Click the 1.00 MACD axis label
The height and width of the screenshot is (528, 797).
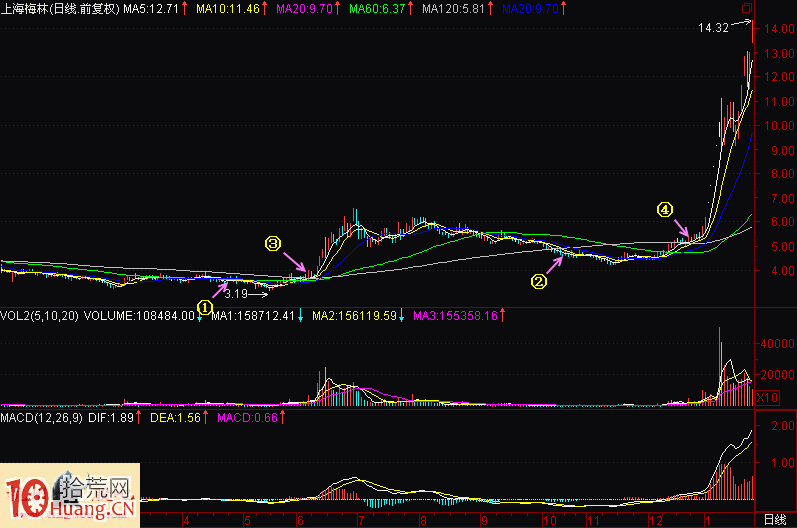pyautogui.click(x=783, y=463)
